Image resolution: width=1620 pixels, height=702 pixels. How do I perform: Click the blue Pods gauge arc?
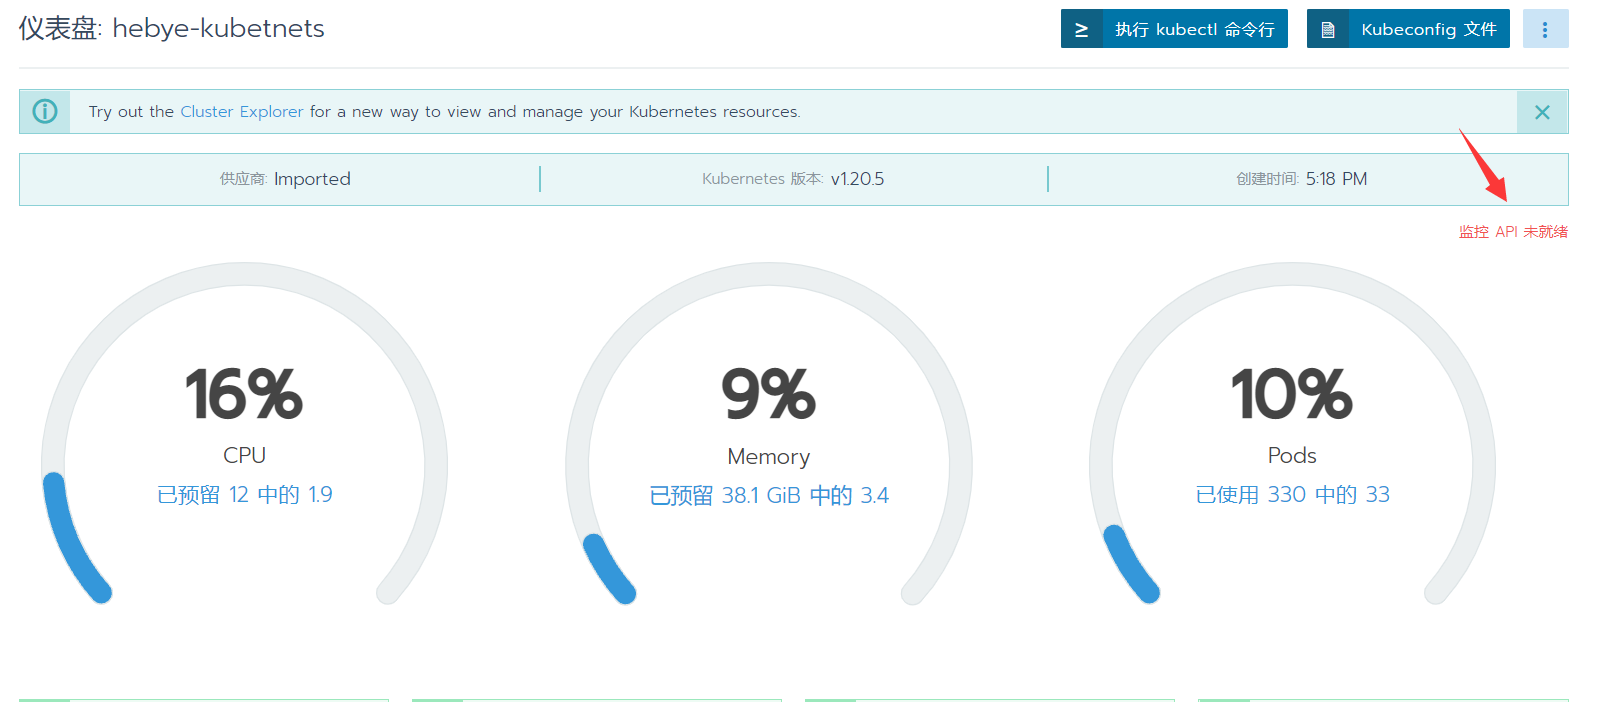click(x=1130, y=565)
